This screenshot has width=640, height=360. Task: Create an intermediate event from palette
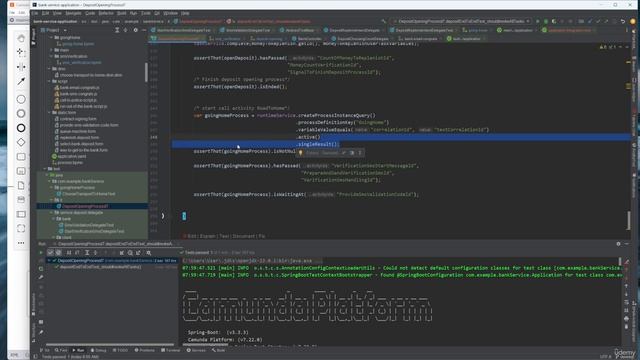click(21, 113)
